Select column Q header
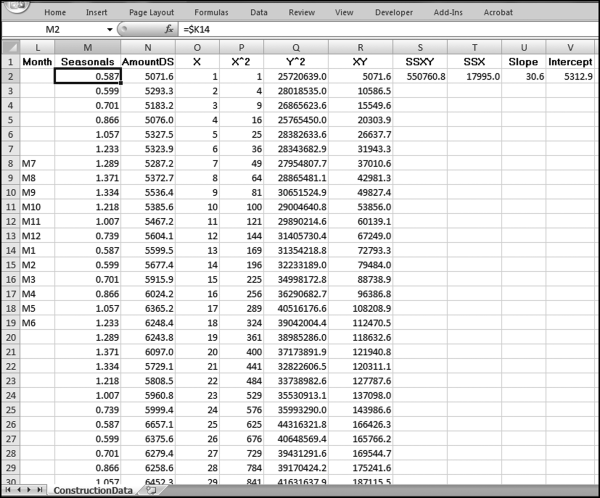The width and height of the screenshot is (600, 498). tap(296, 47)
